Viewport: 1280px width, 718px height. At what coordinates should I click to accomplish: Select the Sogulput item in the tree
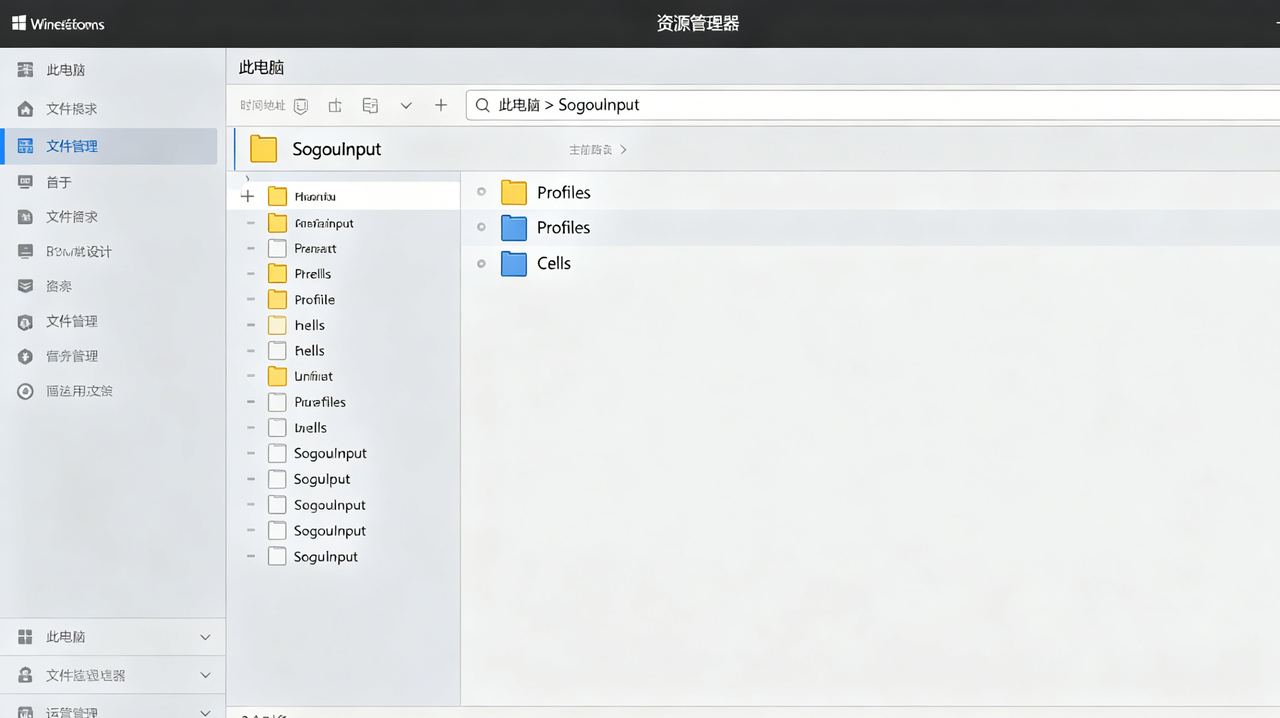click(x=322, y=479)
